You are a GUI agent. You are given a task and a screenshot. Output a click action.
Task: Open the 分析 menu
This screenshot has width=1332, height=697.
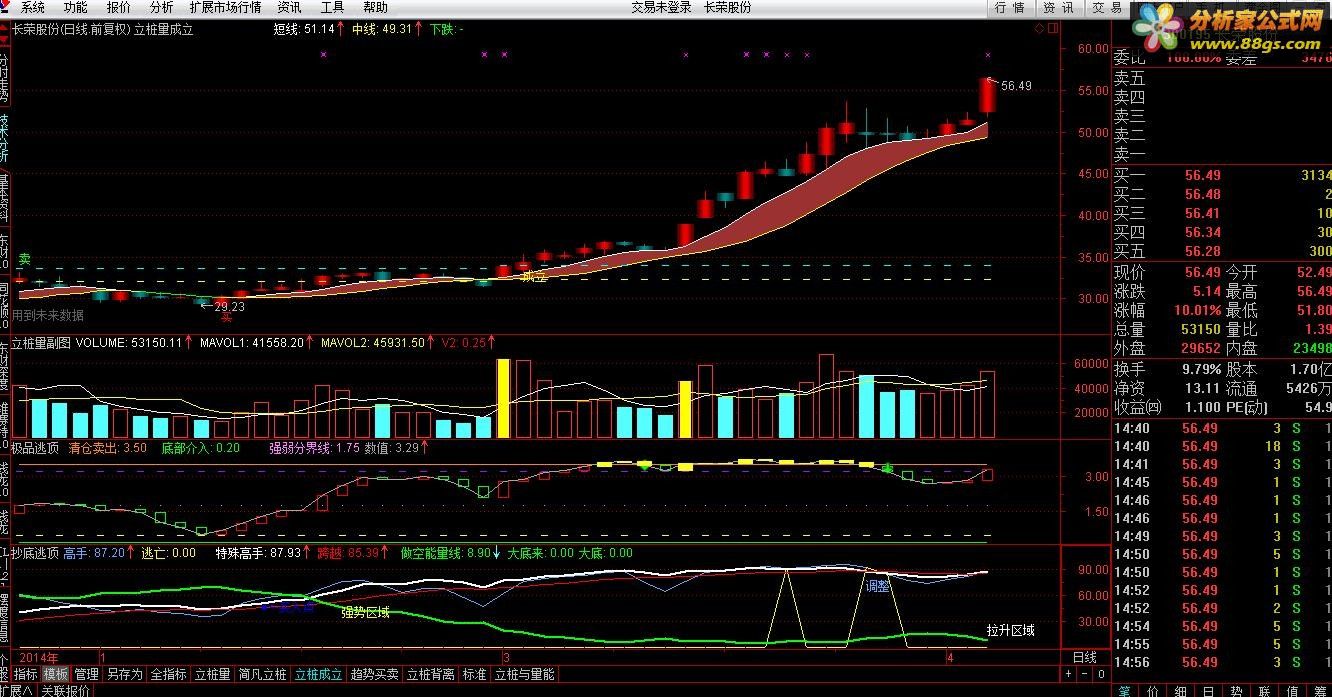161,7
